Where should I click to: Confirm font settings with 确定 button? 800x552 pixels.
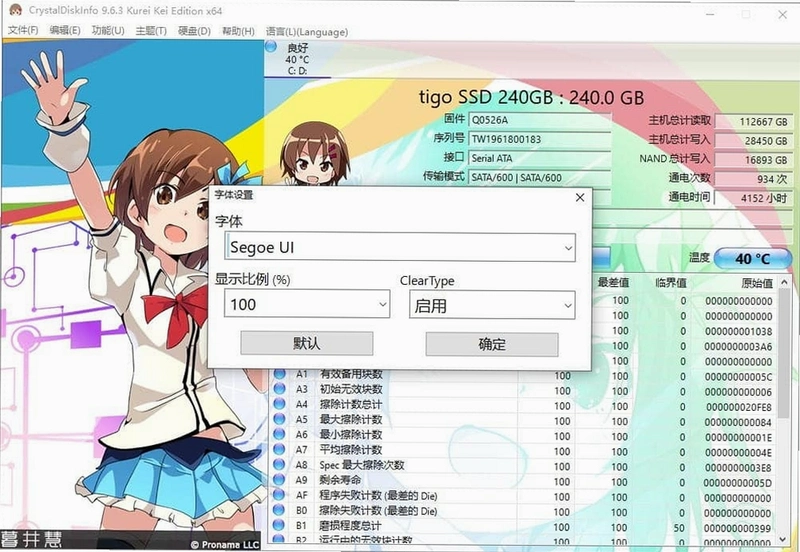point(492,344)
